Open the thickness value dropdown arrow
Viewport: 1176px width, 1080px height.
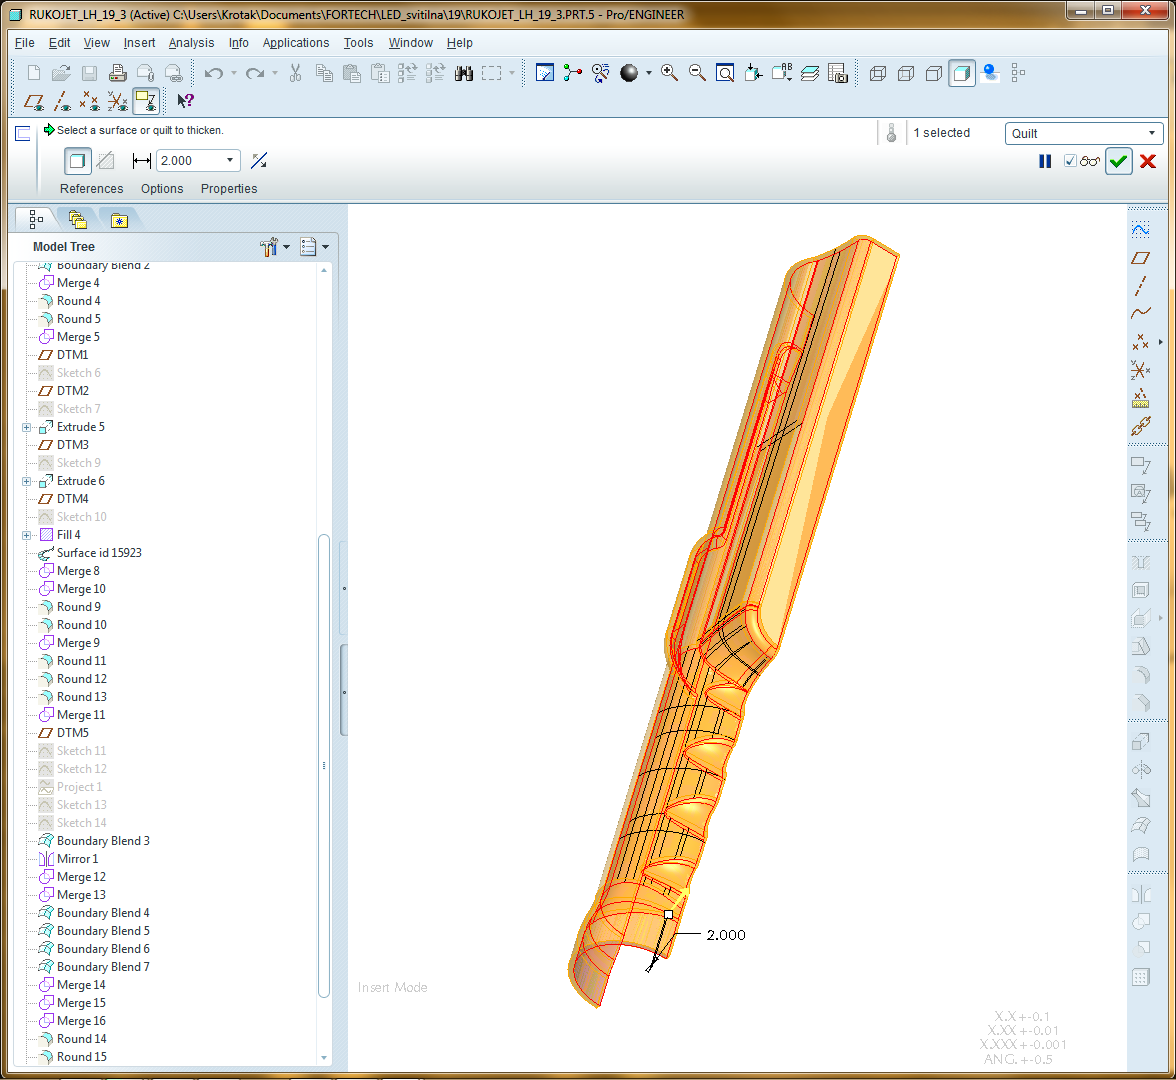pyautogui.click(x=230, y=160)
